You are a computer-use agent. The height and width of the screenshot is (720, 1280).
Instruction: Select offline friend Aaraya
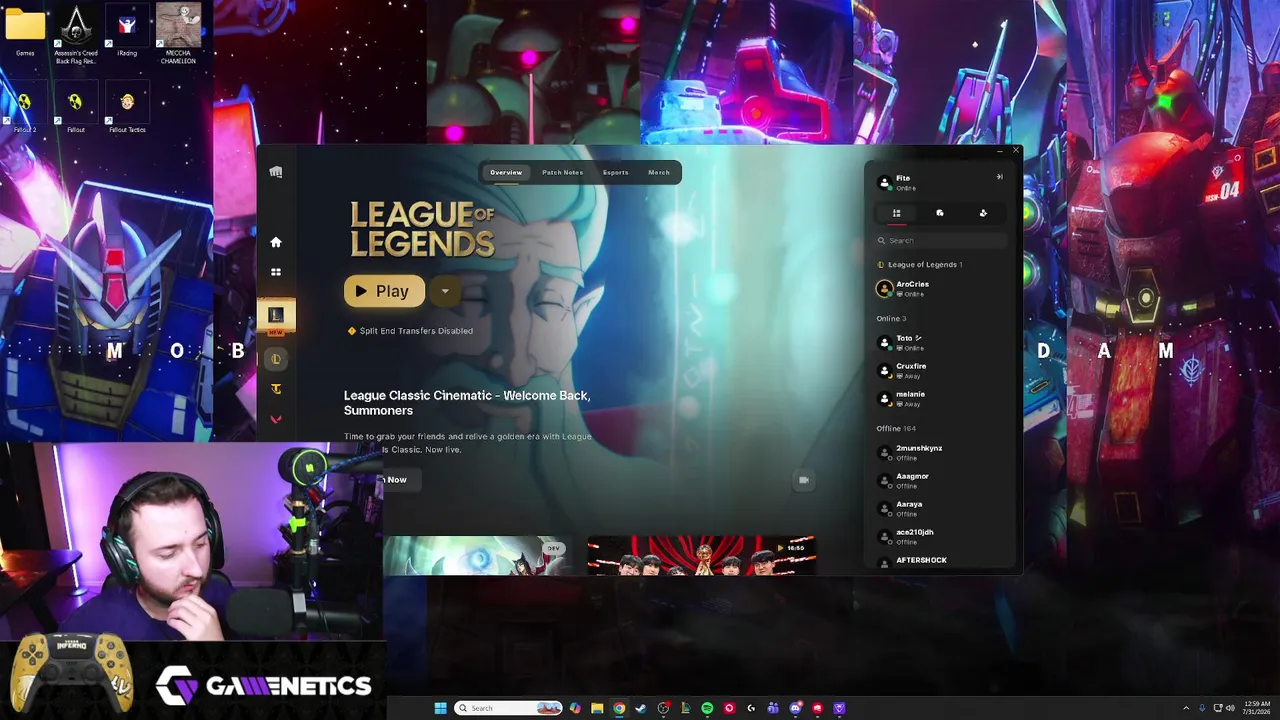pos(940,509)
